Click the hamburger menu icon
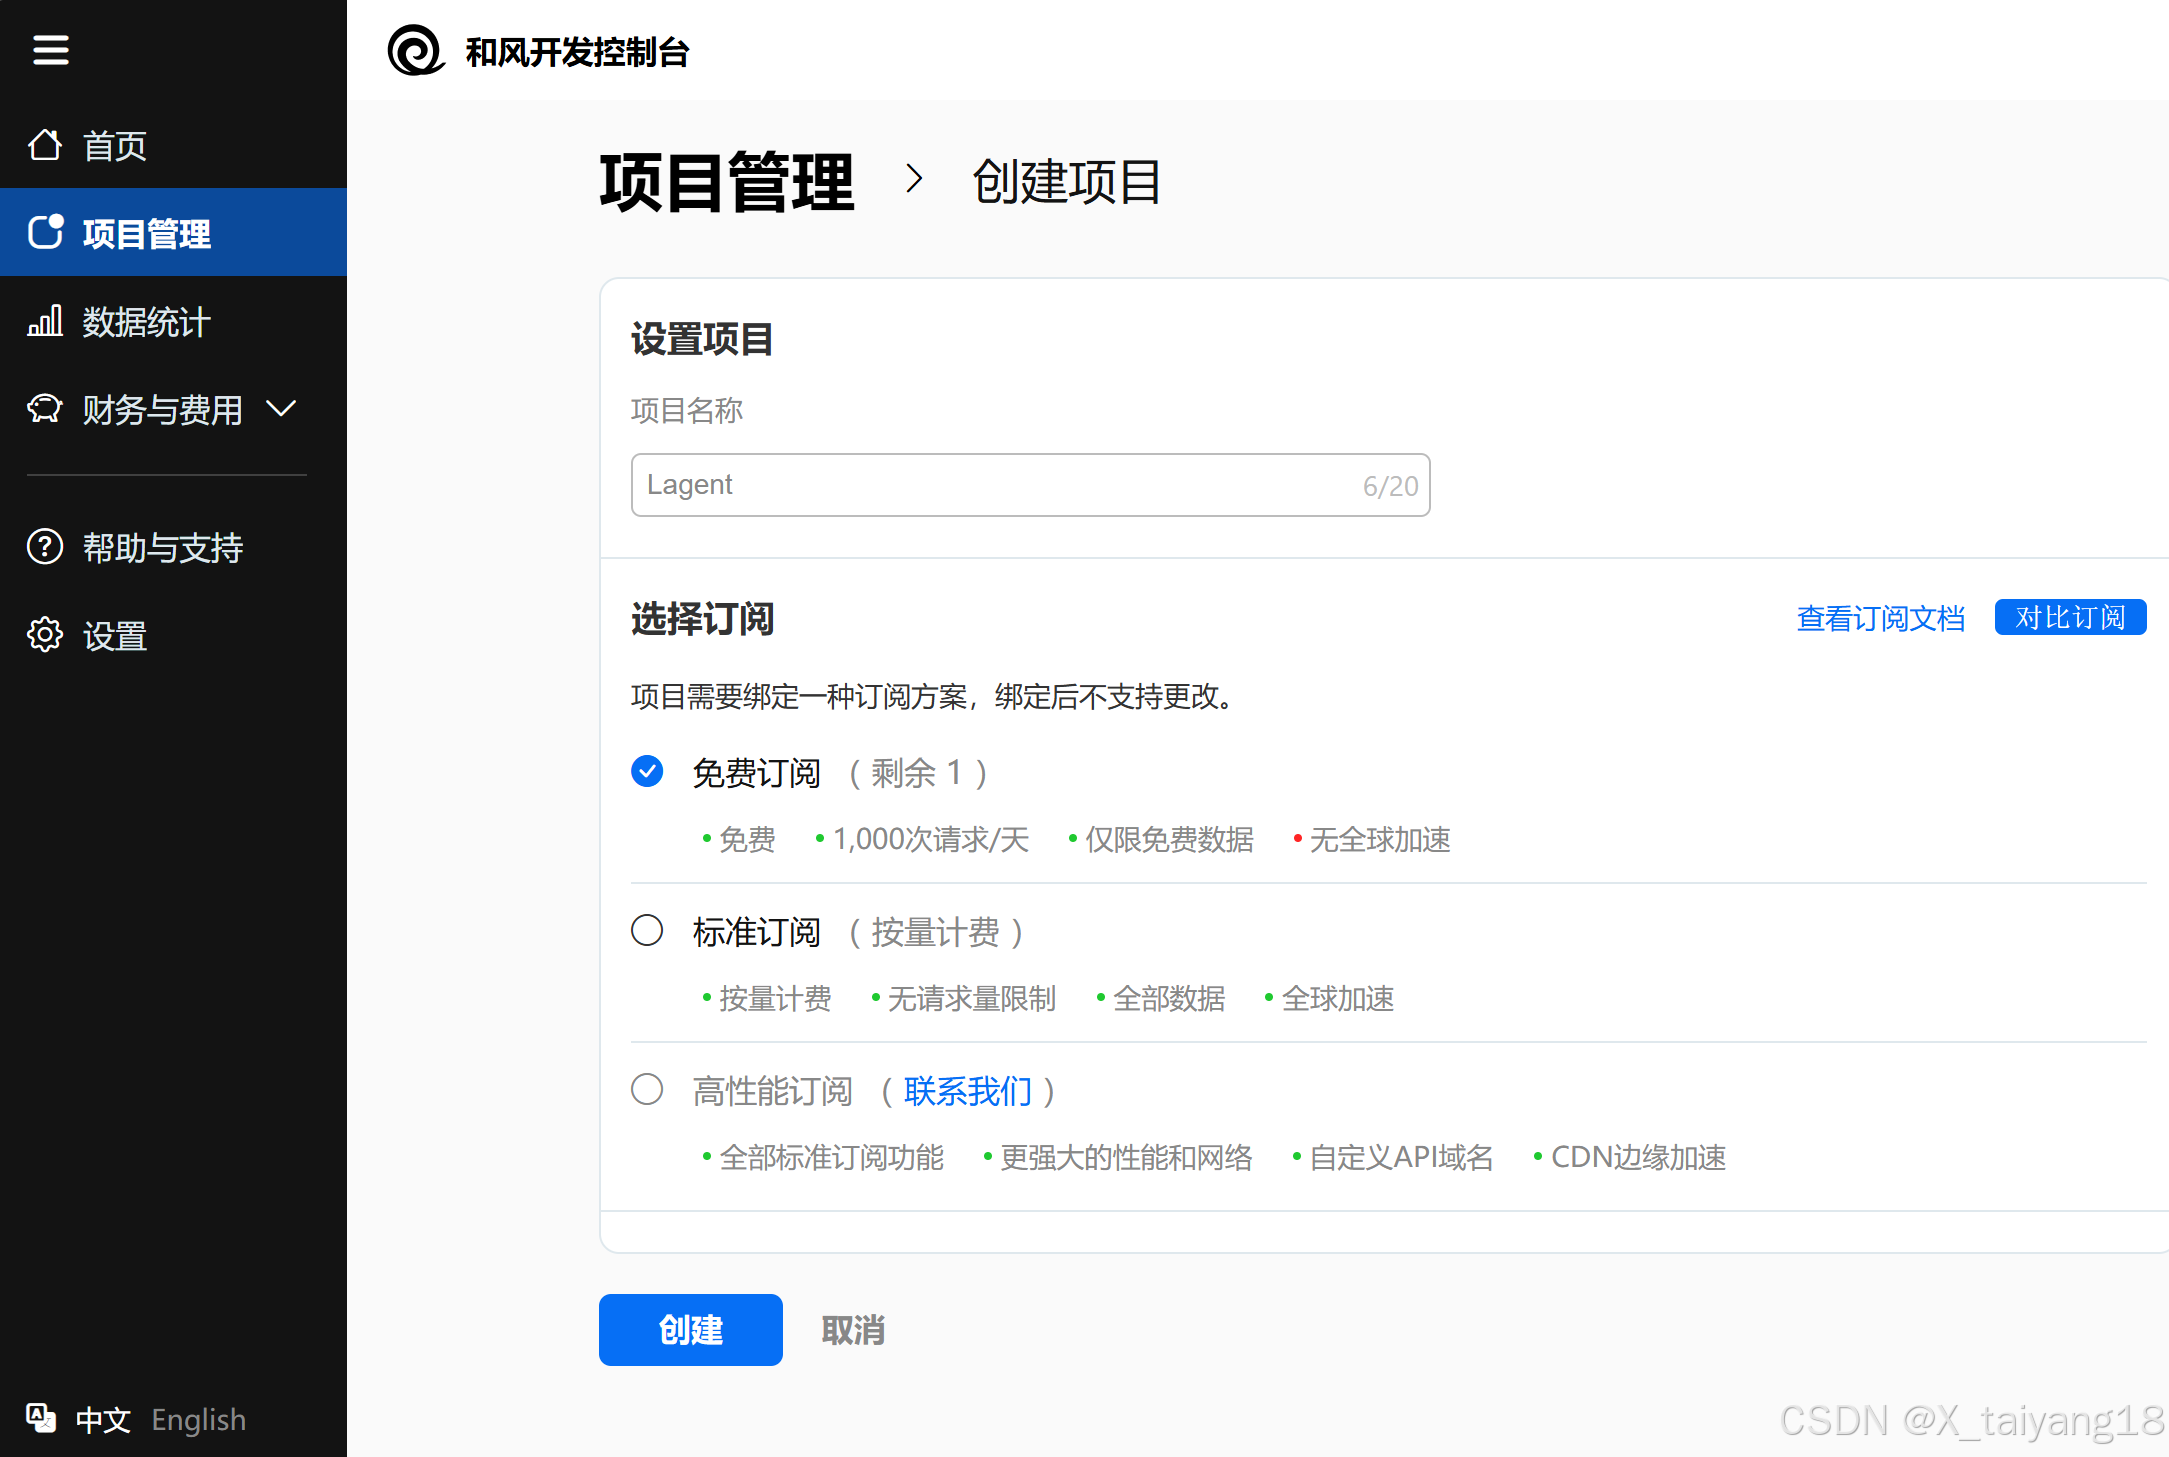 pyautogui.click(x=50, y=49)
